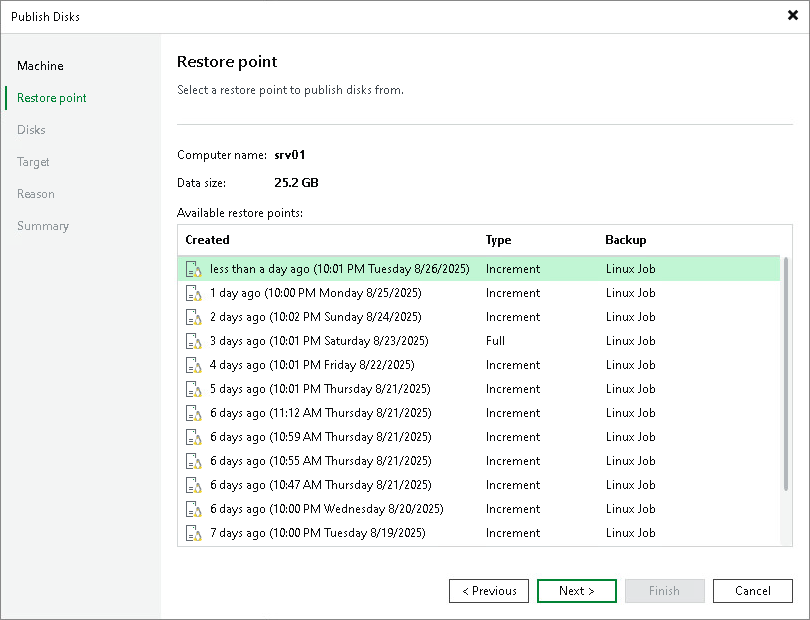The height and width of the screenshot is (620, 810).
Task: Close the Publish Disks dialog
Action: tap(792, 16)
